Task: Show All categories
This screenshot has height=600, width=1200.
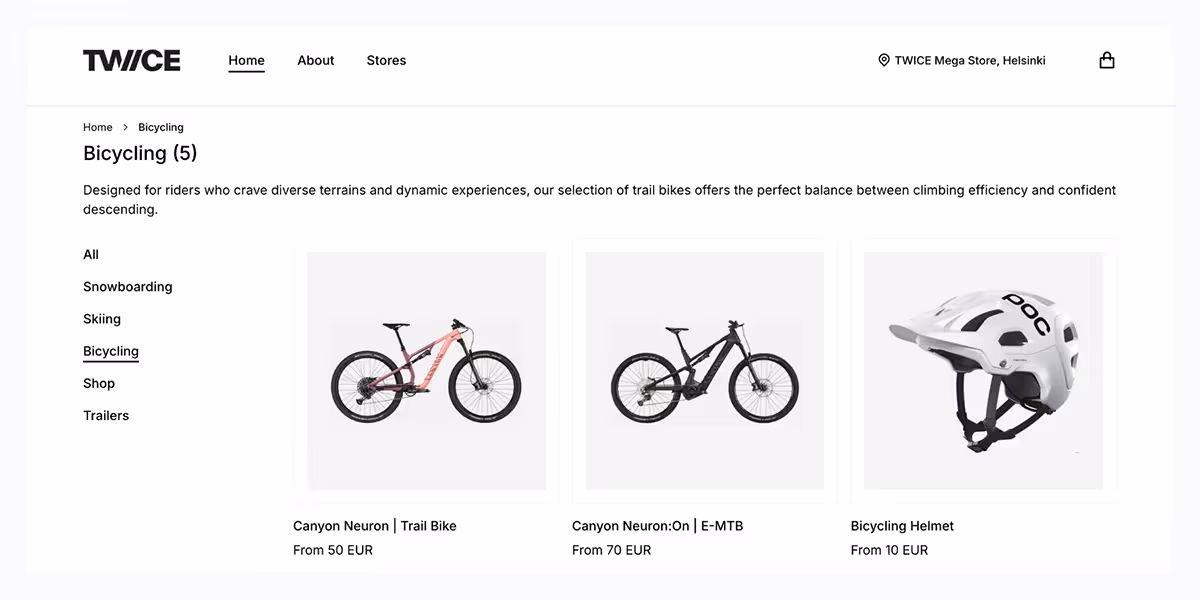Action: click(x=91, y=255)
